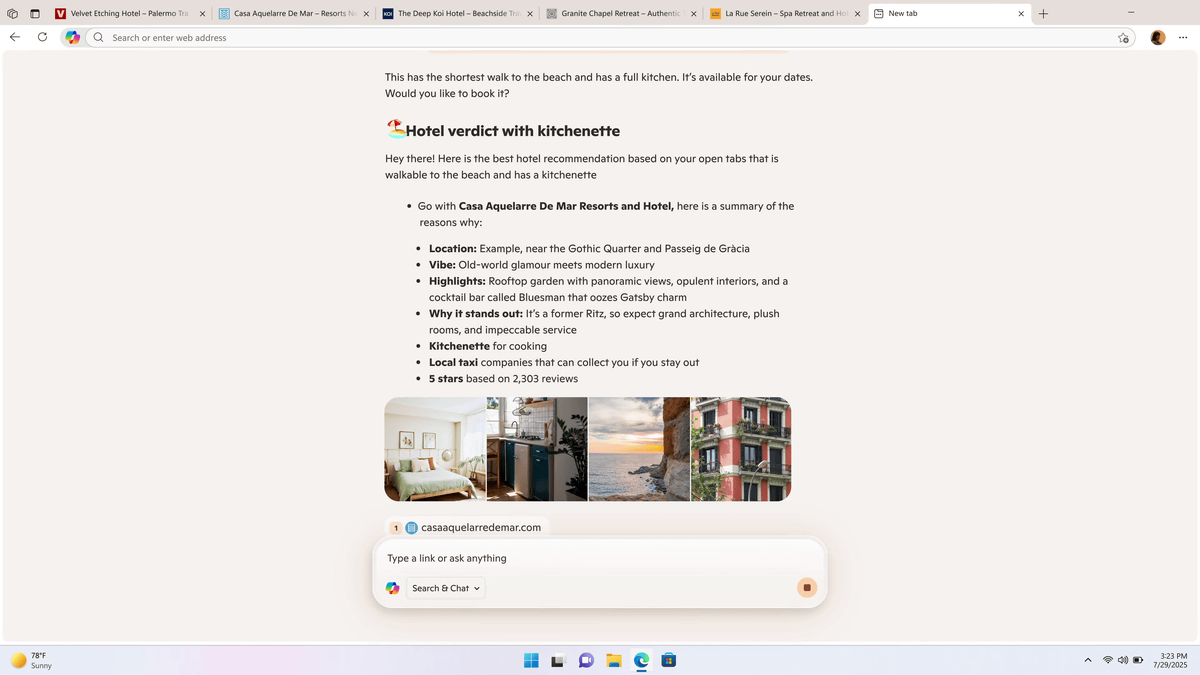The width and height of the screenshot is (1200, 675).
Task: Open the bedroom photo thumbnail
Action: tap(435, 449)
